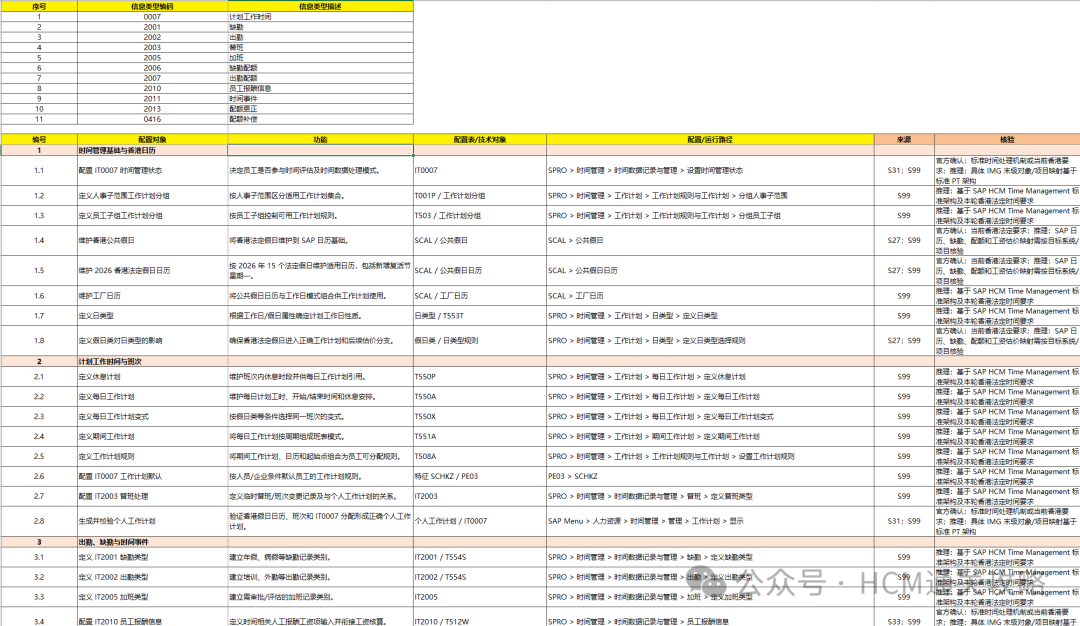Click the '编号' header in the lower table
1080x626 pixels.
[39, 139]
